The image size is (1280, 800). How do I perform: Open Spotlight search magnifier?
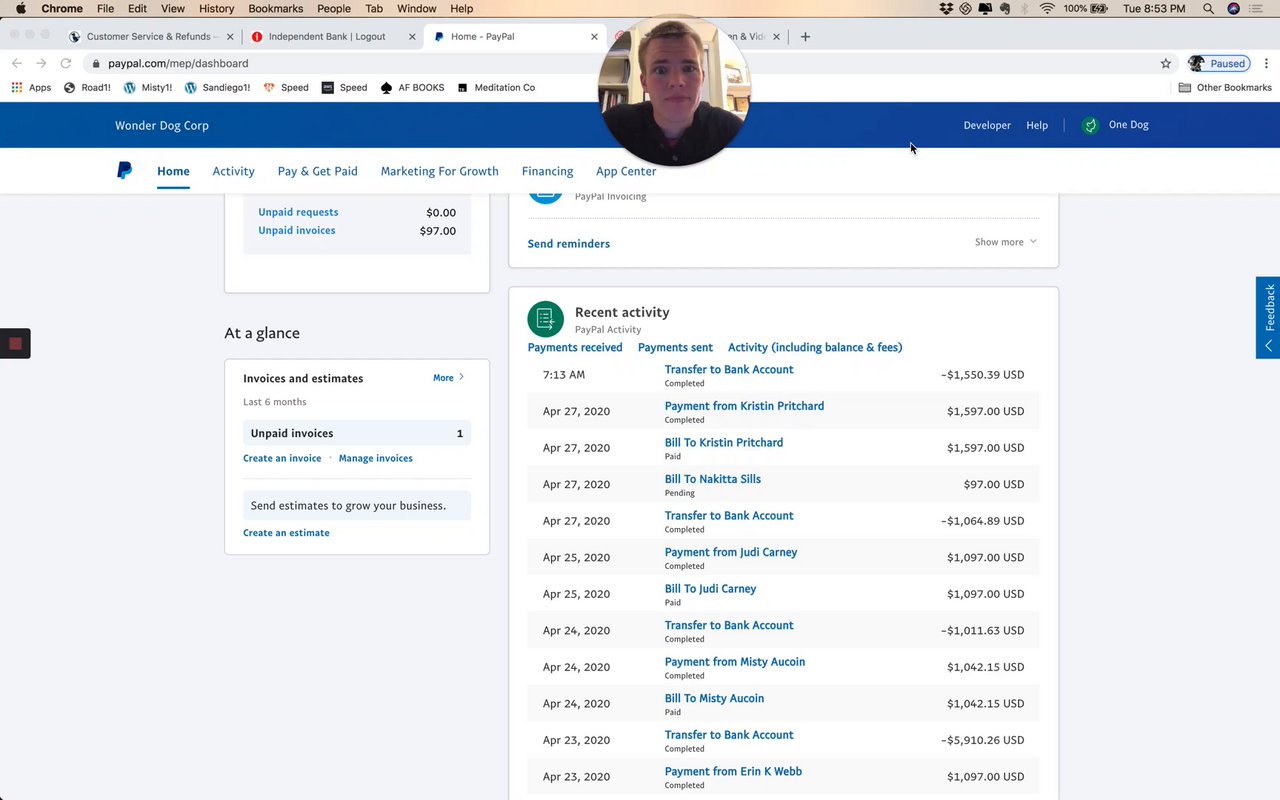[1208, 9]
